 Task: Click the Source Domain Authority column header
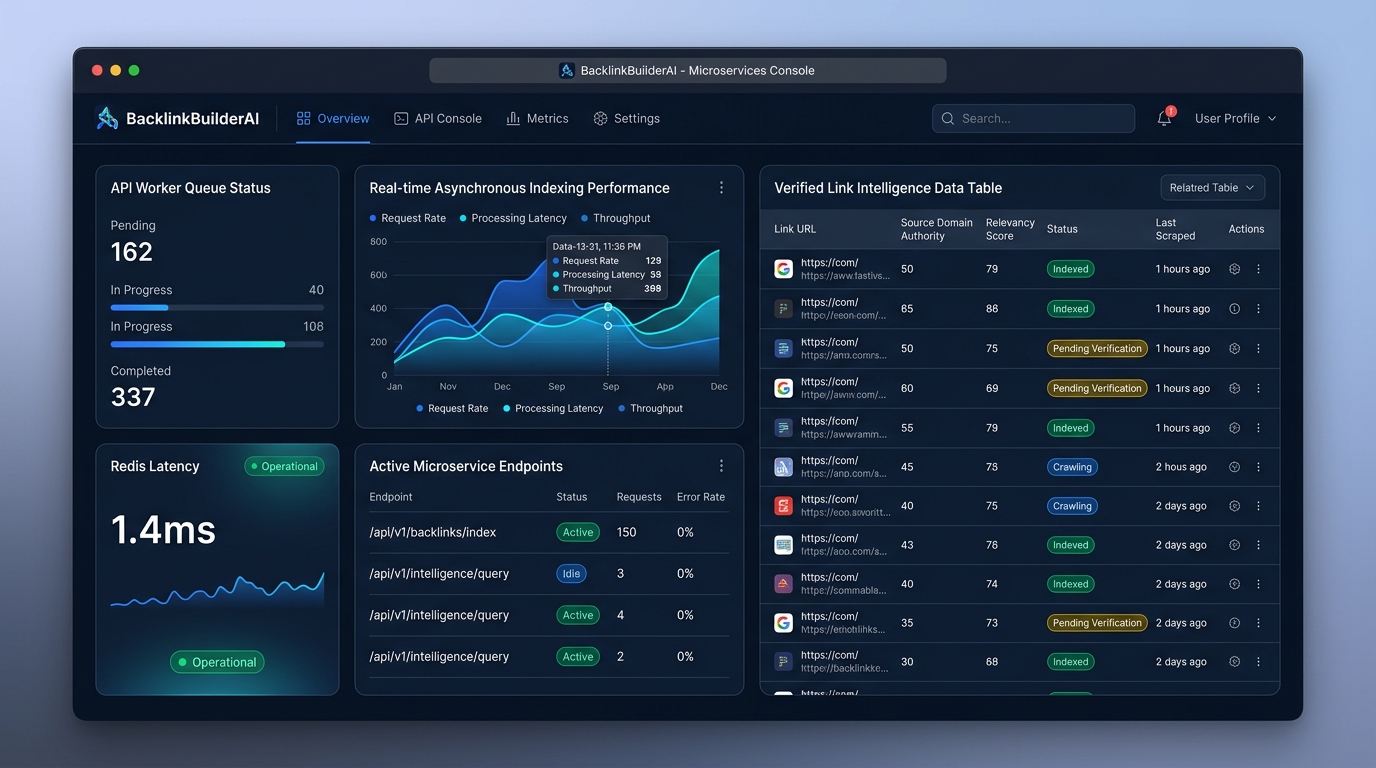937,229
